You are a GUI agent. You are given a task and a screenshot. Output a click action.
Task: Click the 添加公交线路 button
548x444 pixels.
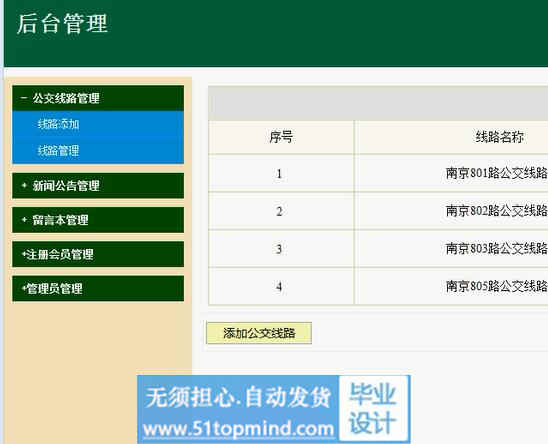point(259,333)
